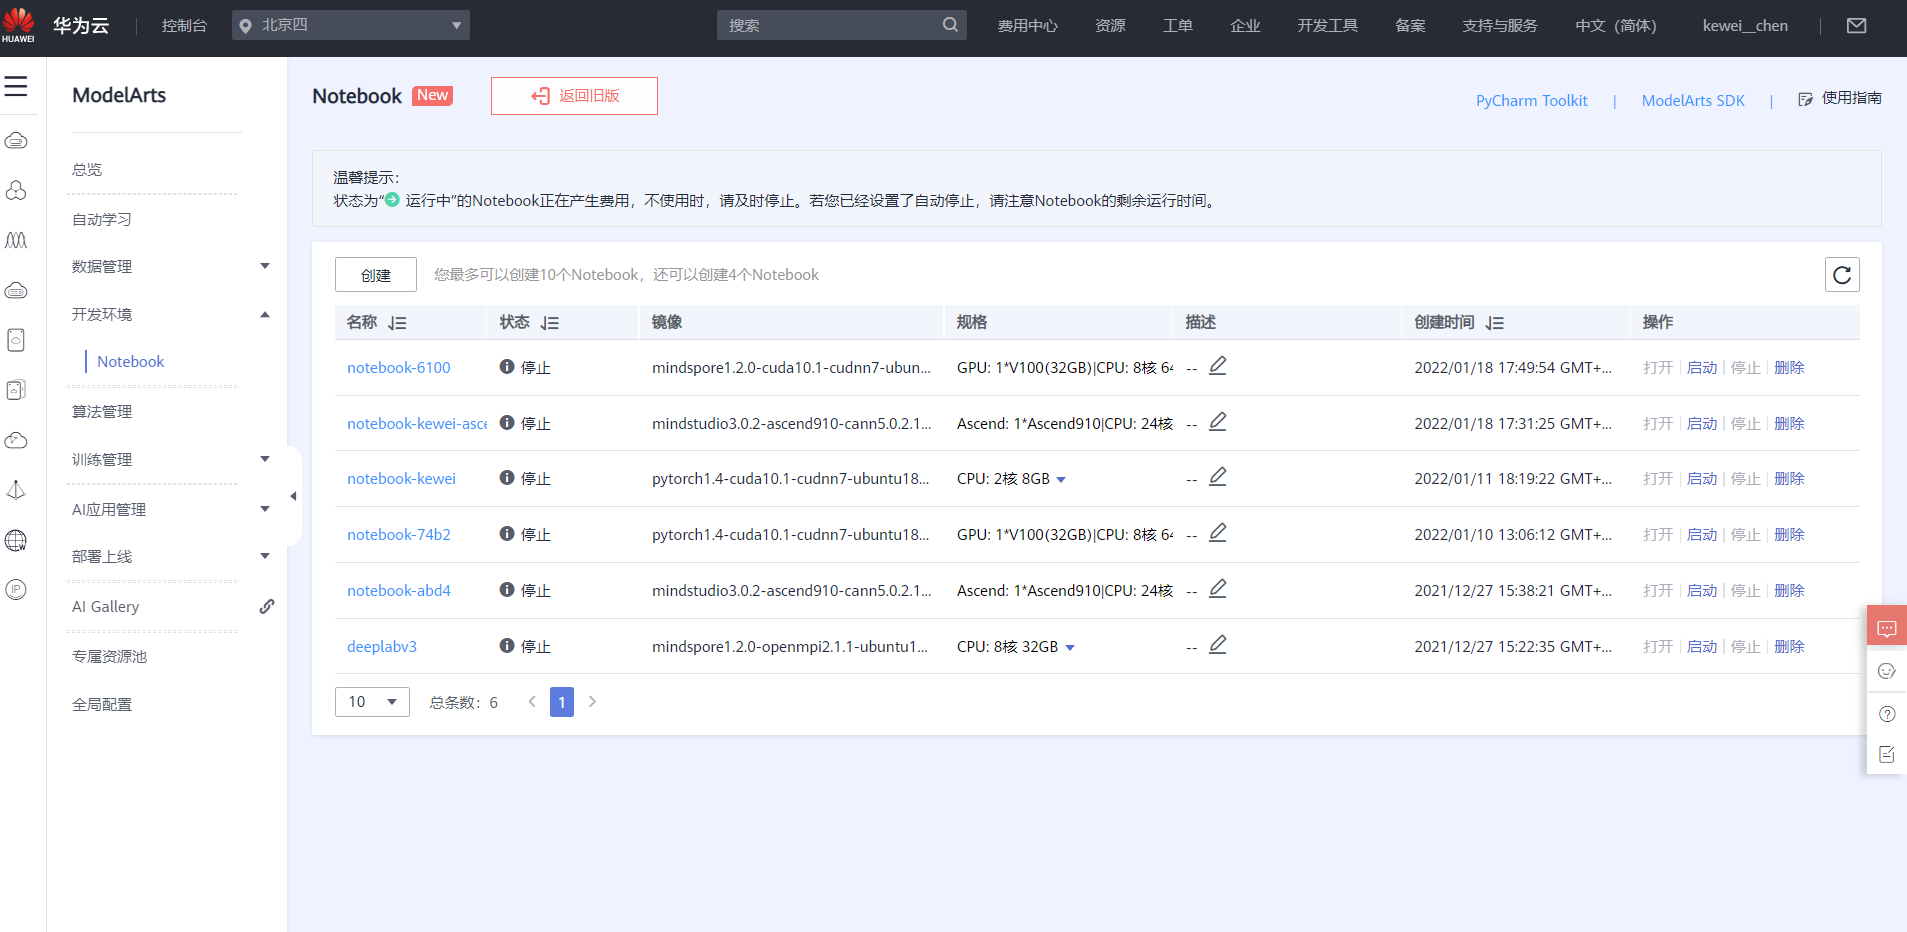Click the edit note icon on right panel

coord(1887,755)
